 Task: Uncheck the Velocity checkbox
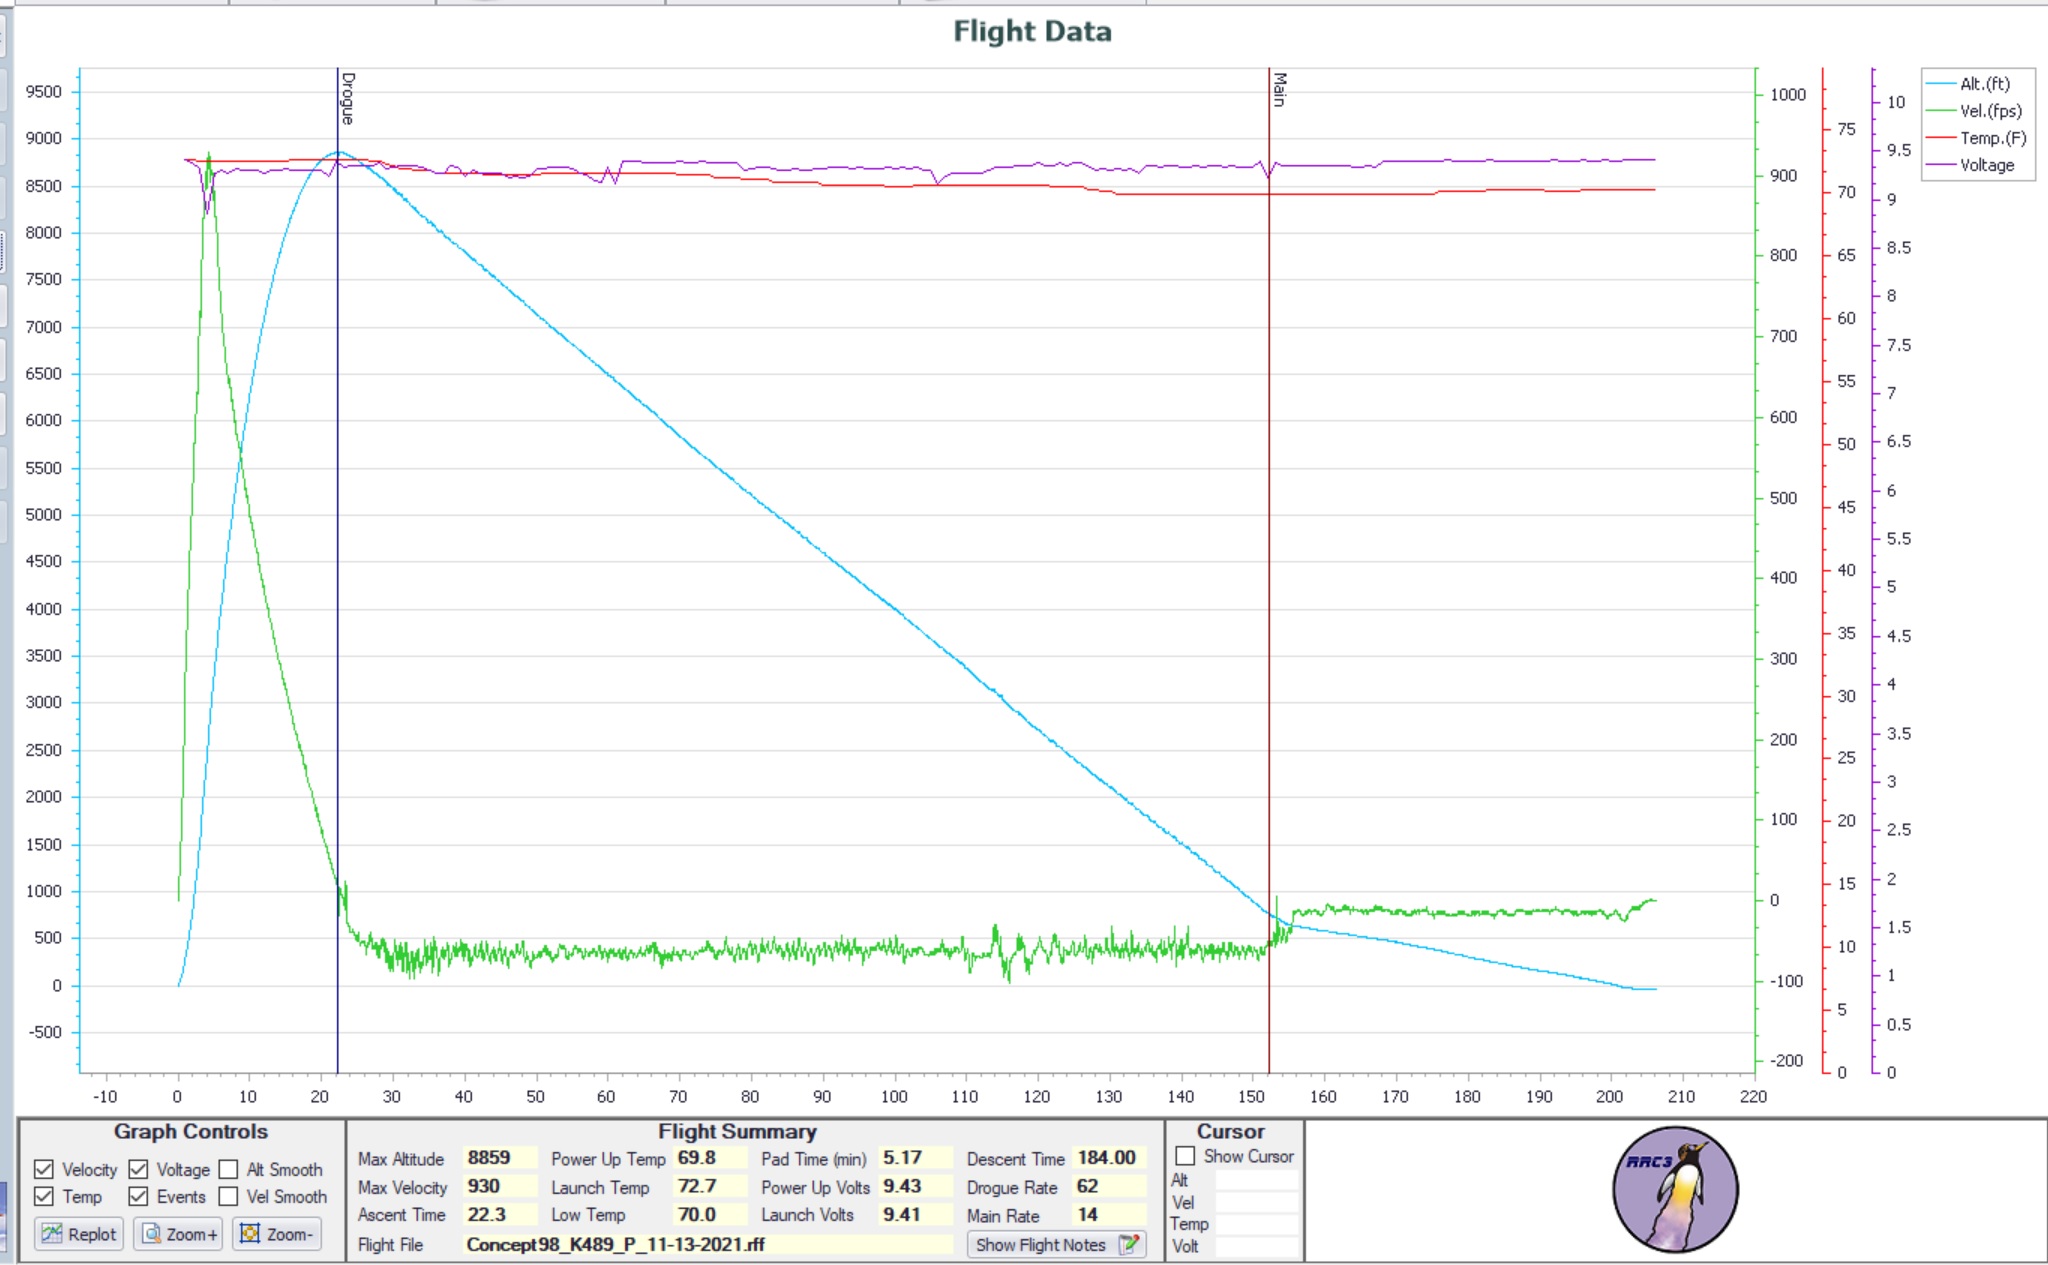[44, 1169]
